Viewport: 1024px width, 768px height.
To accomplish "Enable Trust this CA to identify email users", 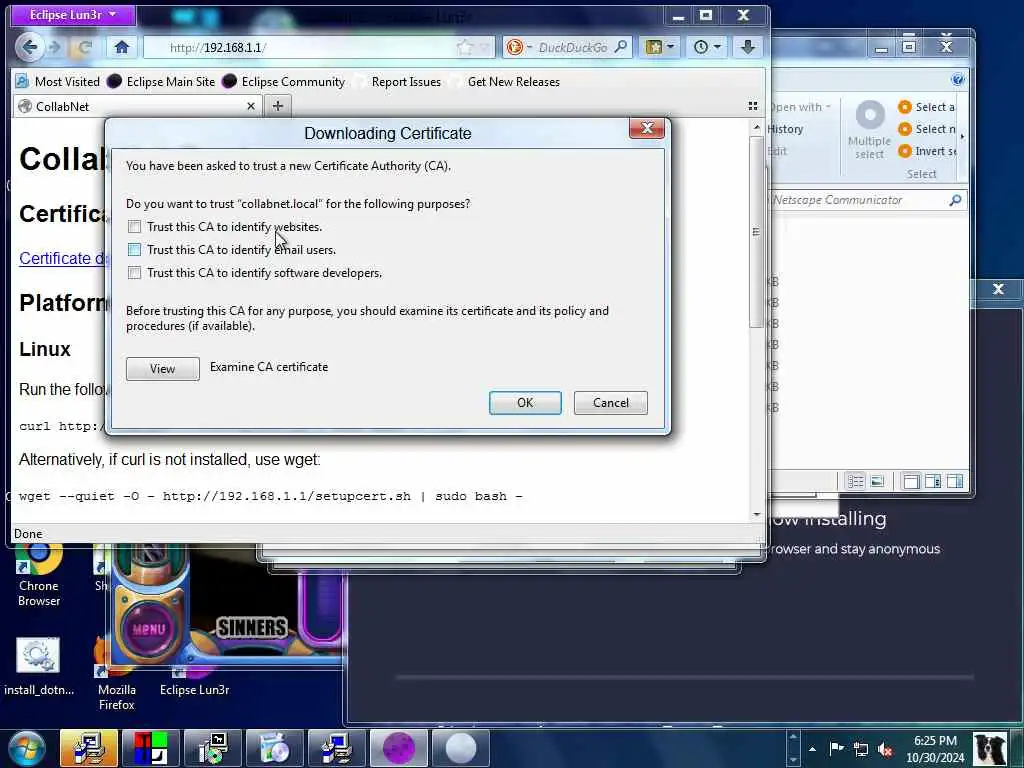I will coord(134,249).
